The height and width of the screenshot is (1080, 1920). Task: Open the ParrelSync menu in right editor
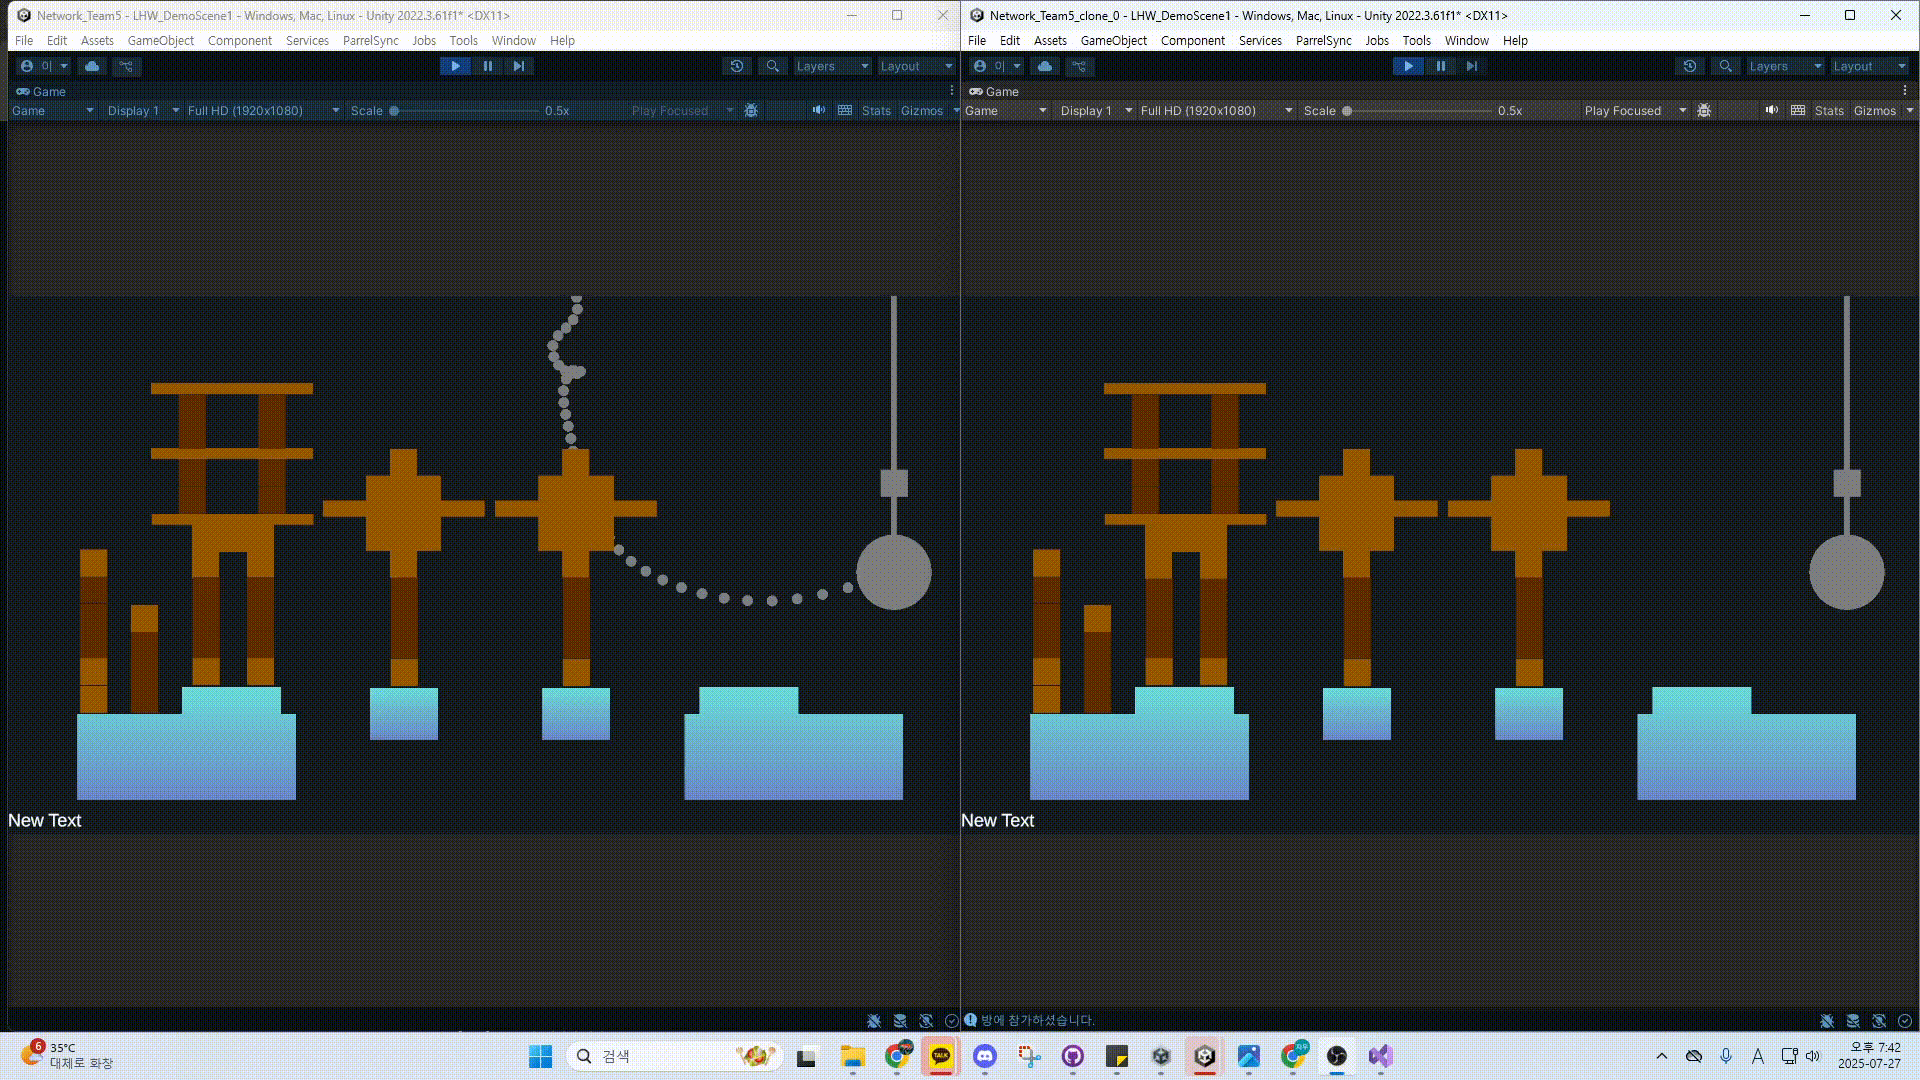[1323, 41]
